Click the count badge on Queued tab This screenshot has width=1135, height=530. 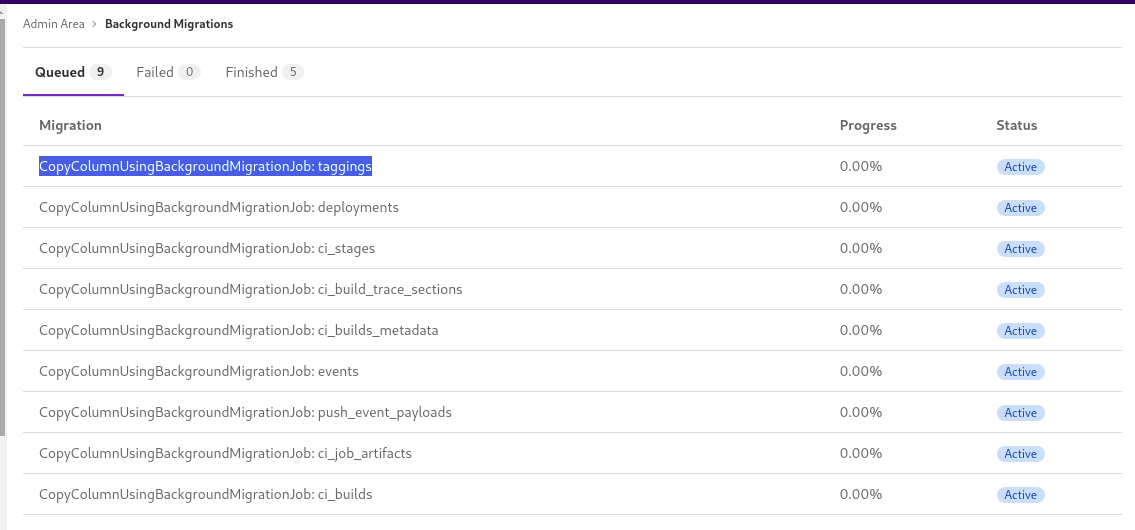click(99, 72)
